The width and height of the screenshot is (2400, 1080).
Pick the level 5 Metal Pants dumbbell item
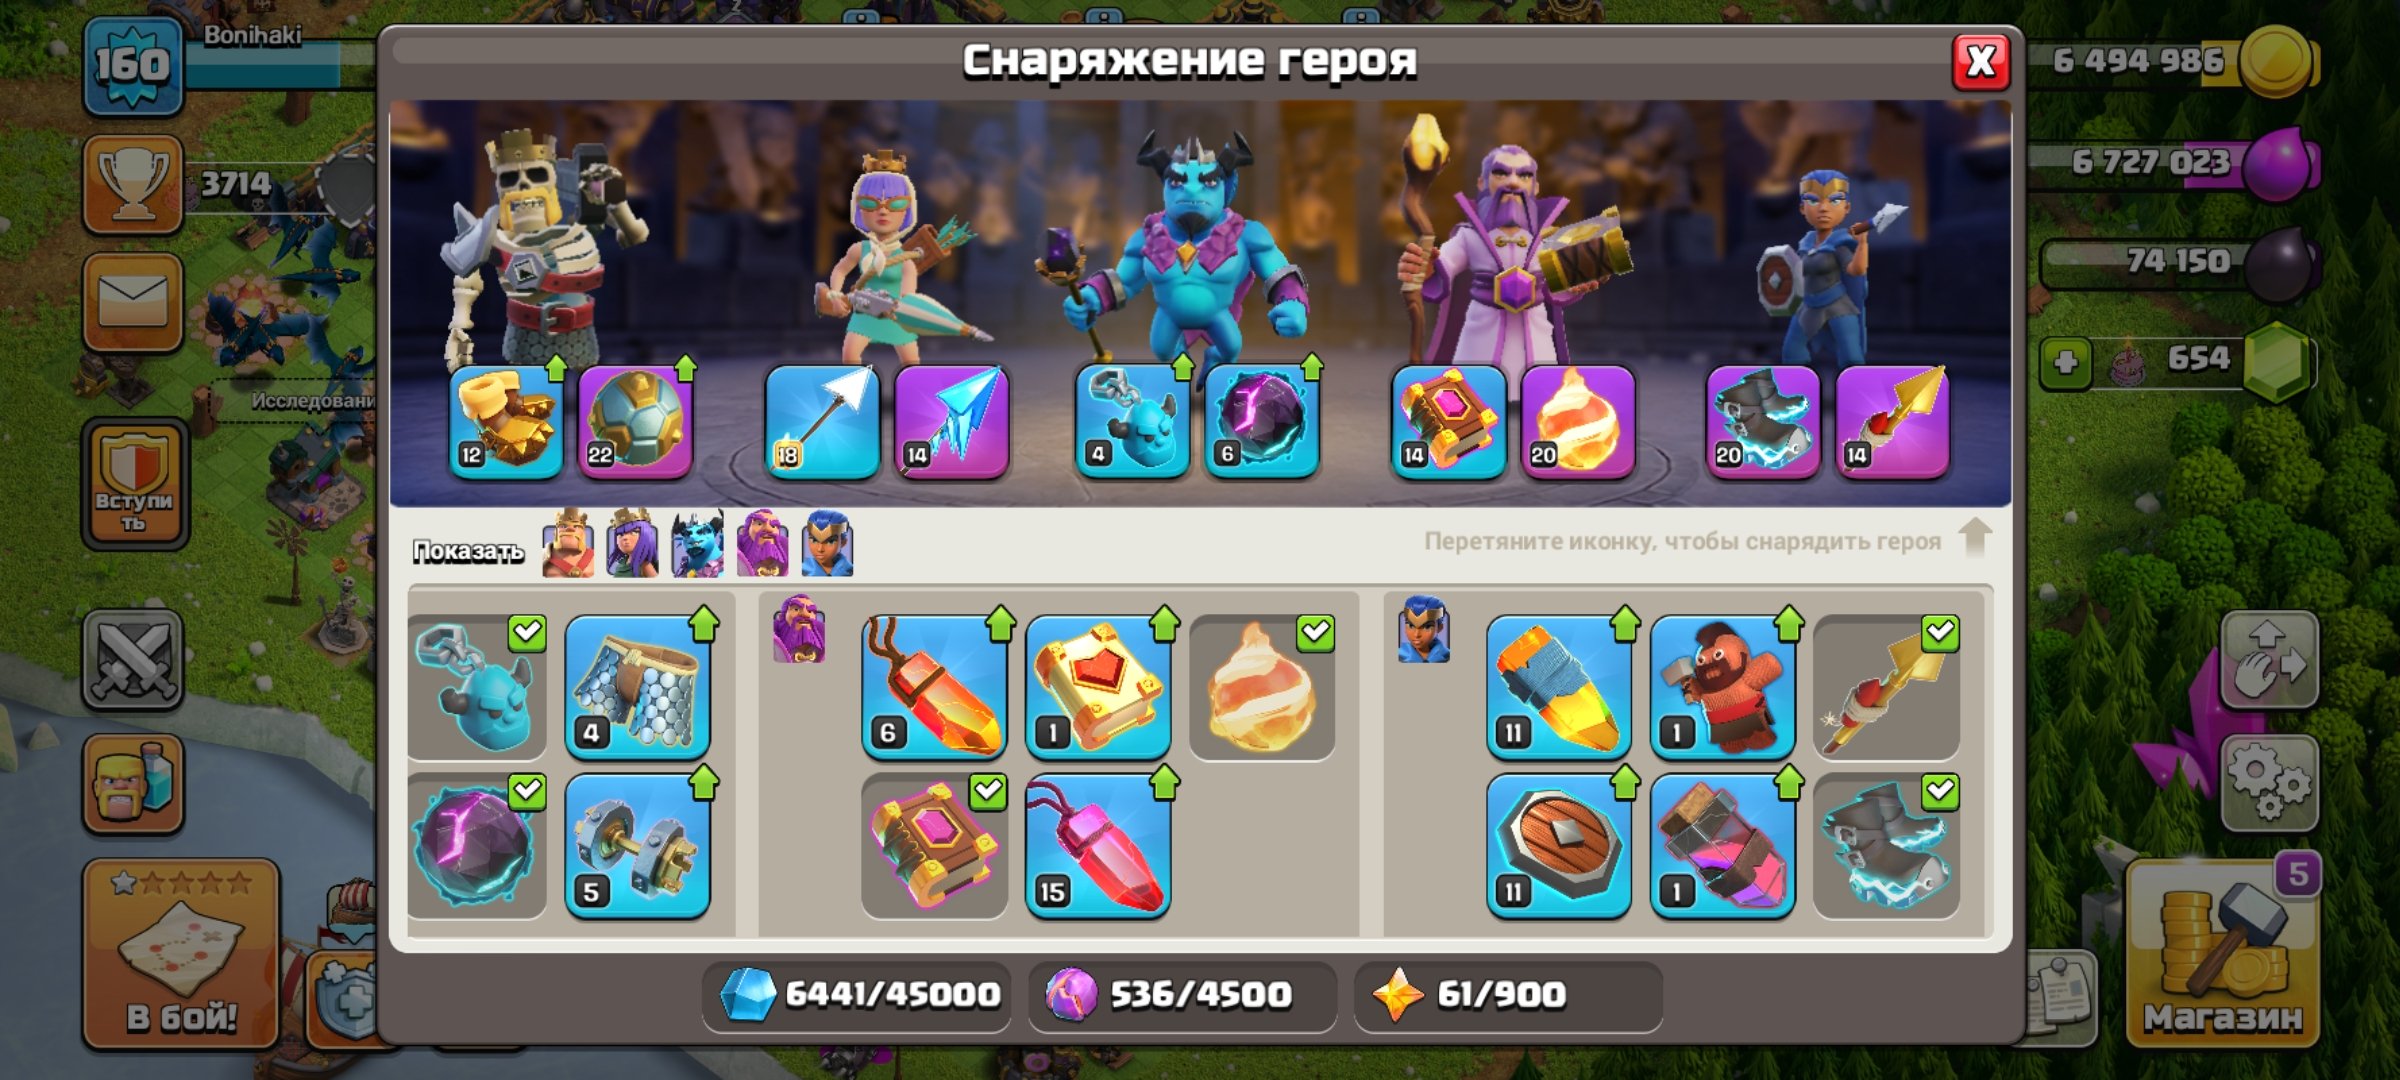point(637,846)
